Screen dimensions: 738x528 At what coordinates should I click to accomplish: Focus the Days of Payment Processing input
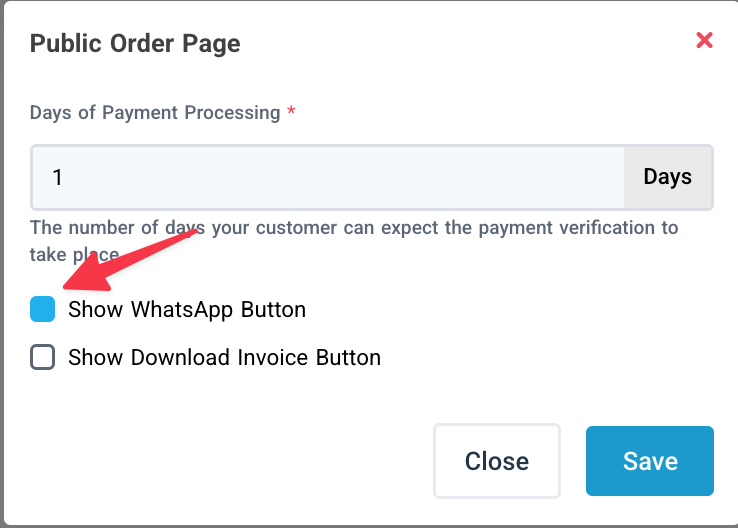click(328, 178)
